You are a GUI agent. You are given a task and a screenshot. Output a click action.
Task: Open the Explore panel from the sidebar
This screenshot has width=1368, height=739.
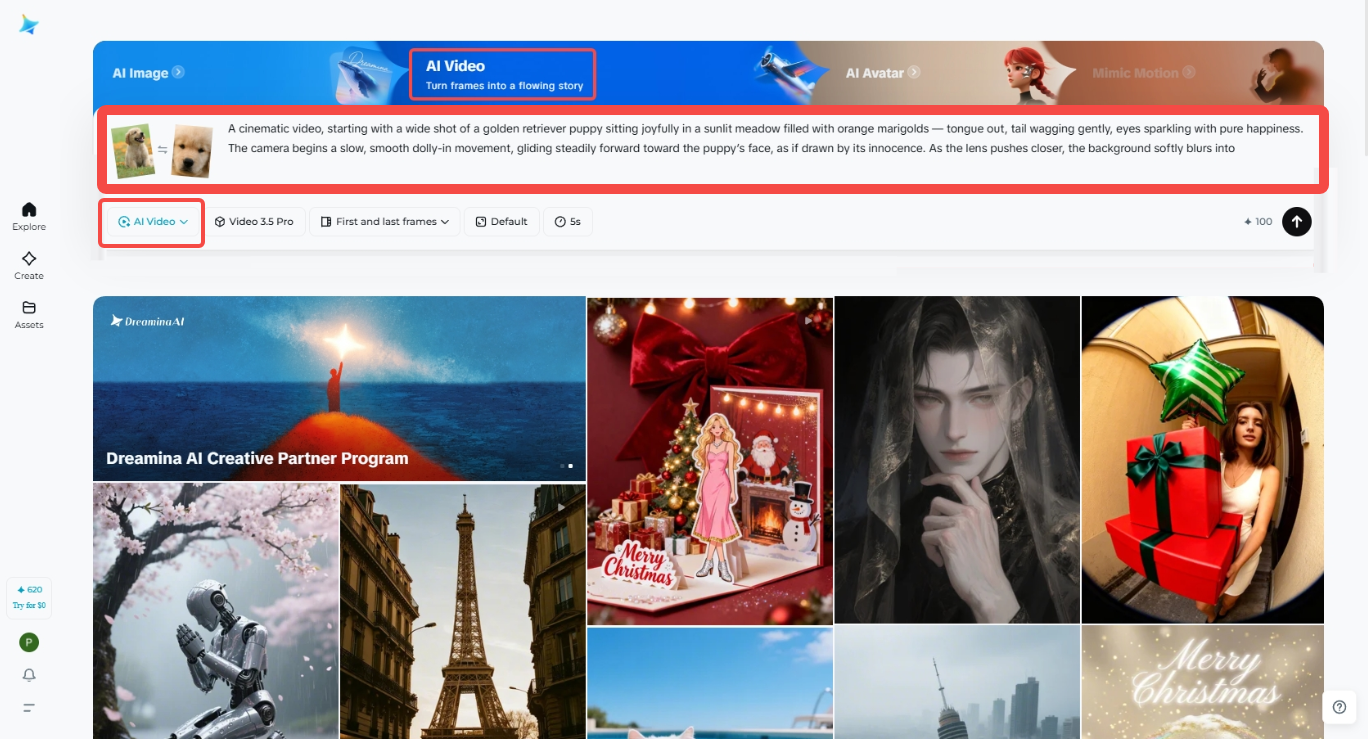(x=28, y=212)
